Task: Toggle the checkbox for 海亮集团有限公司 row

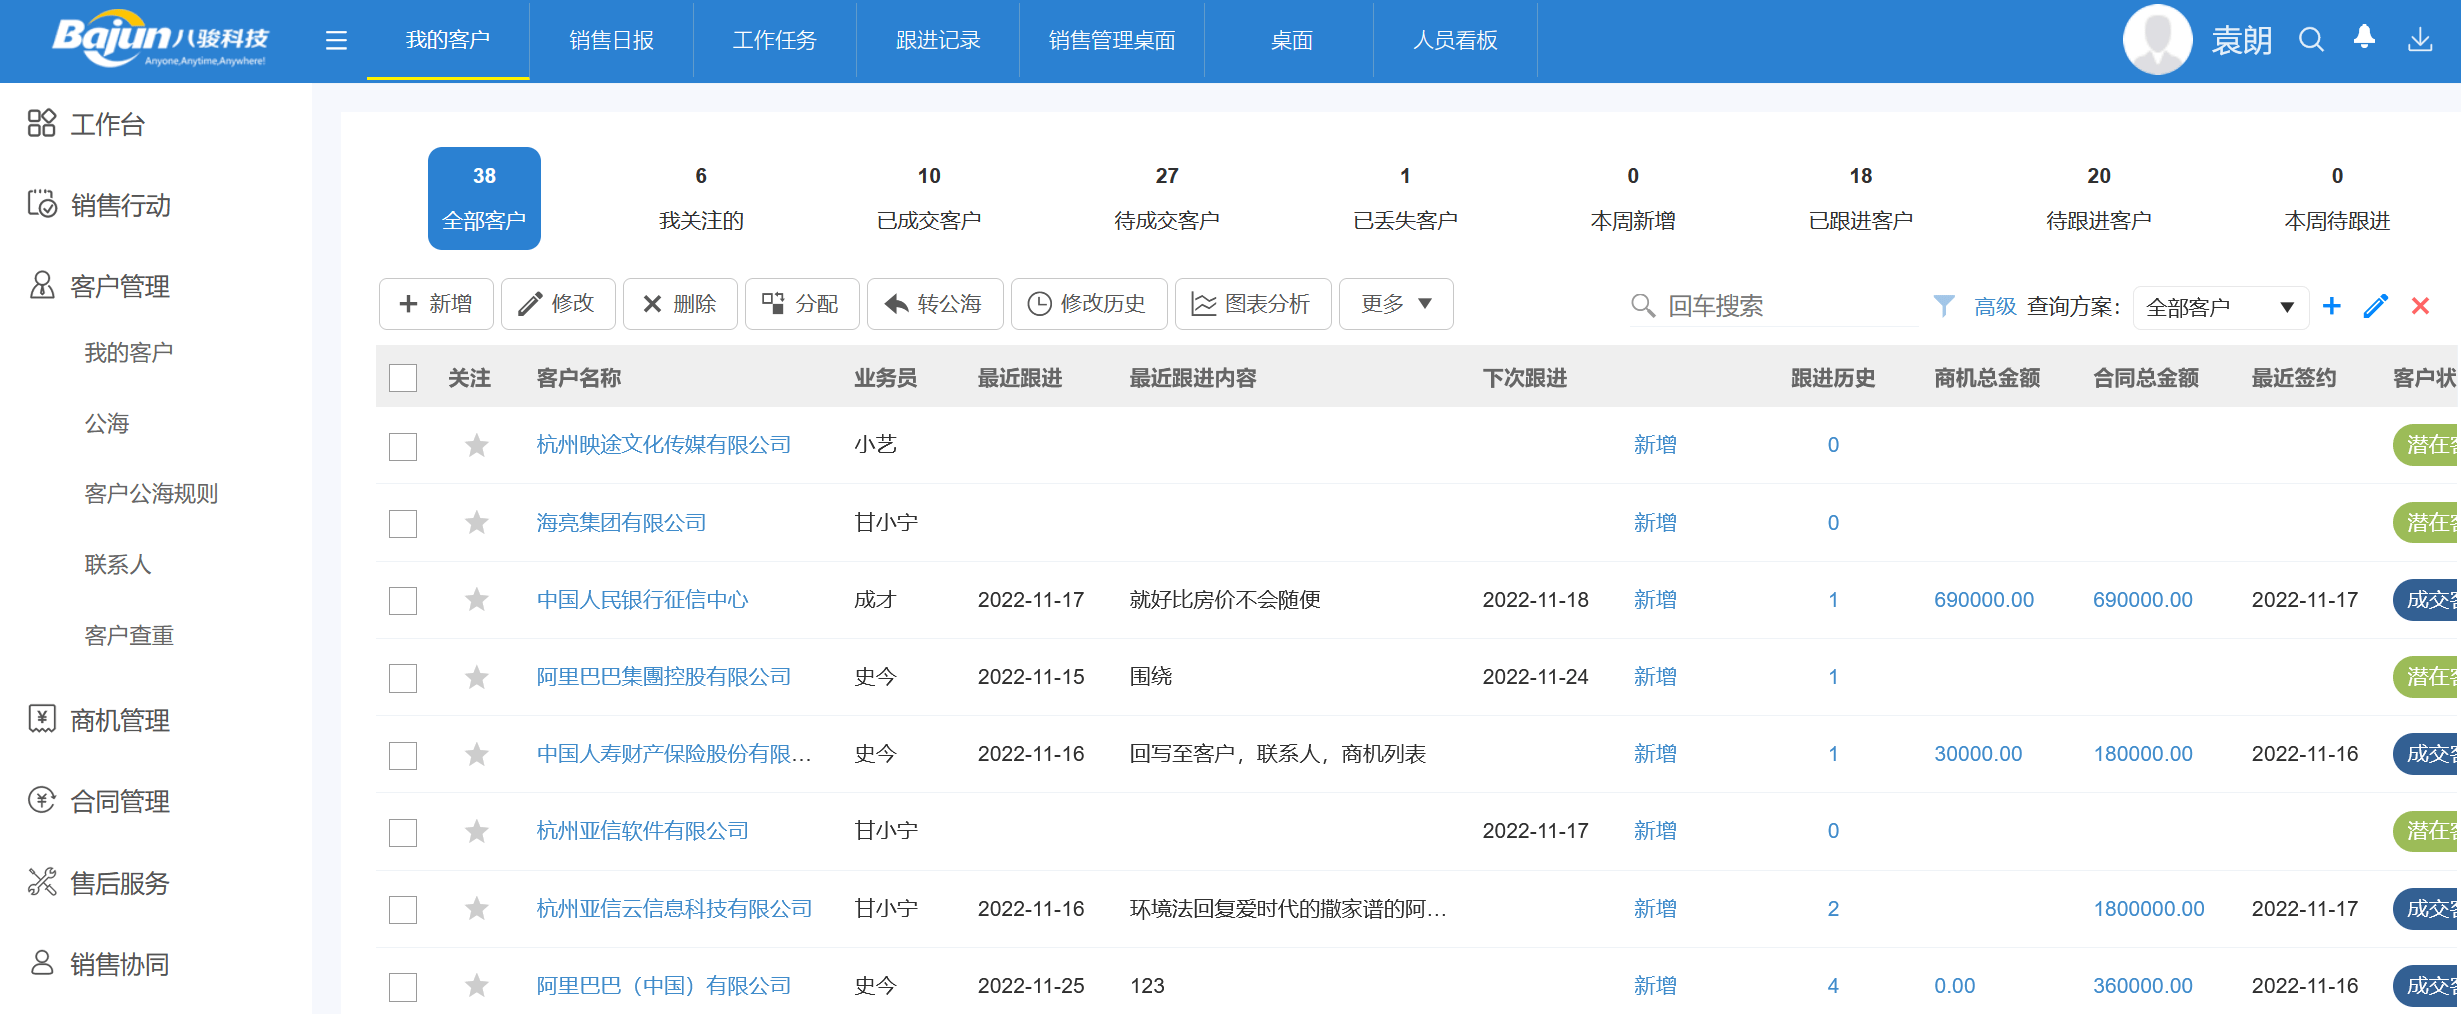Action: tap(403, 522)
